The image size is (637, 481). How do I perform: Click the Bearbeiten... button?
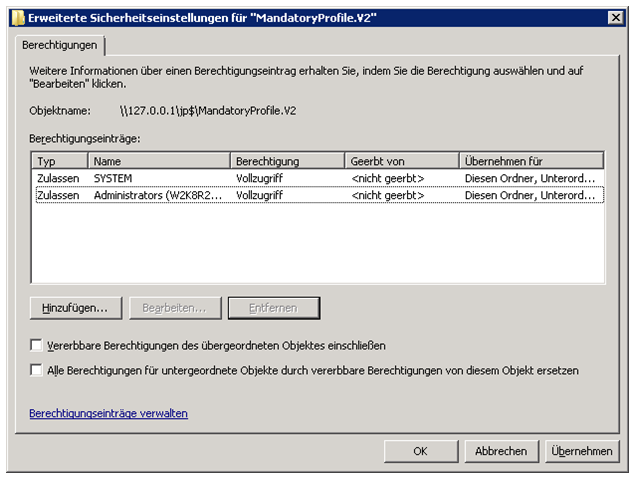tap(174, 308)
